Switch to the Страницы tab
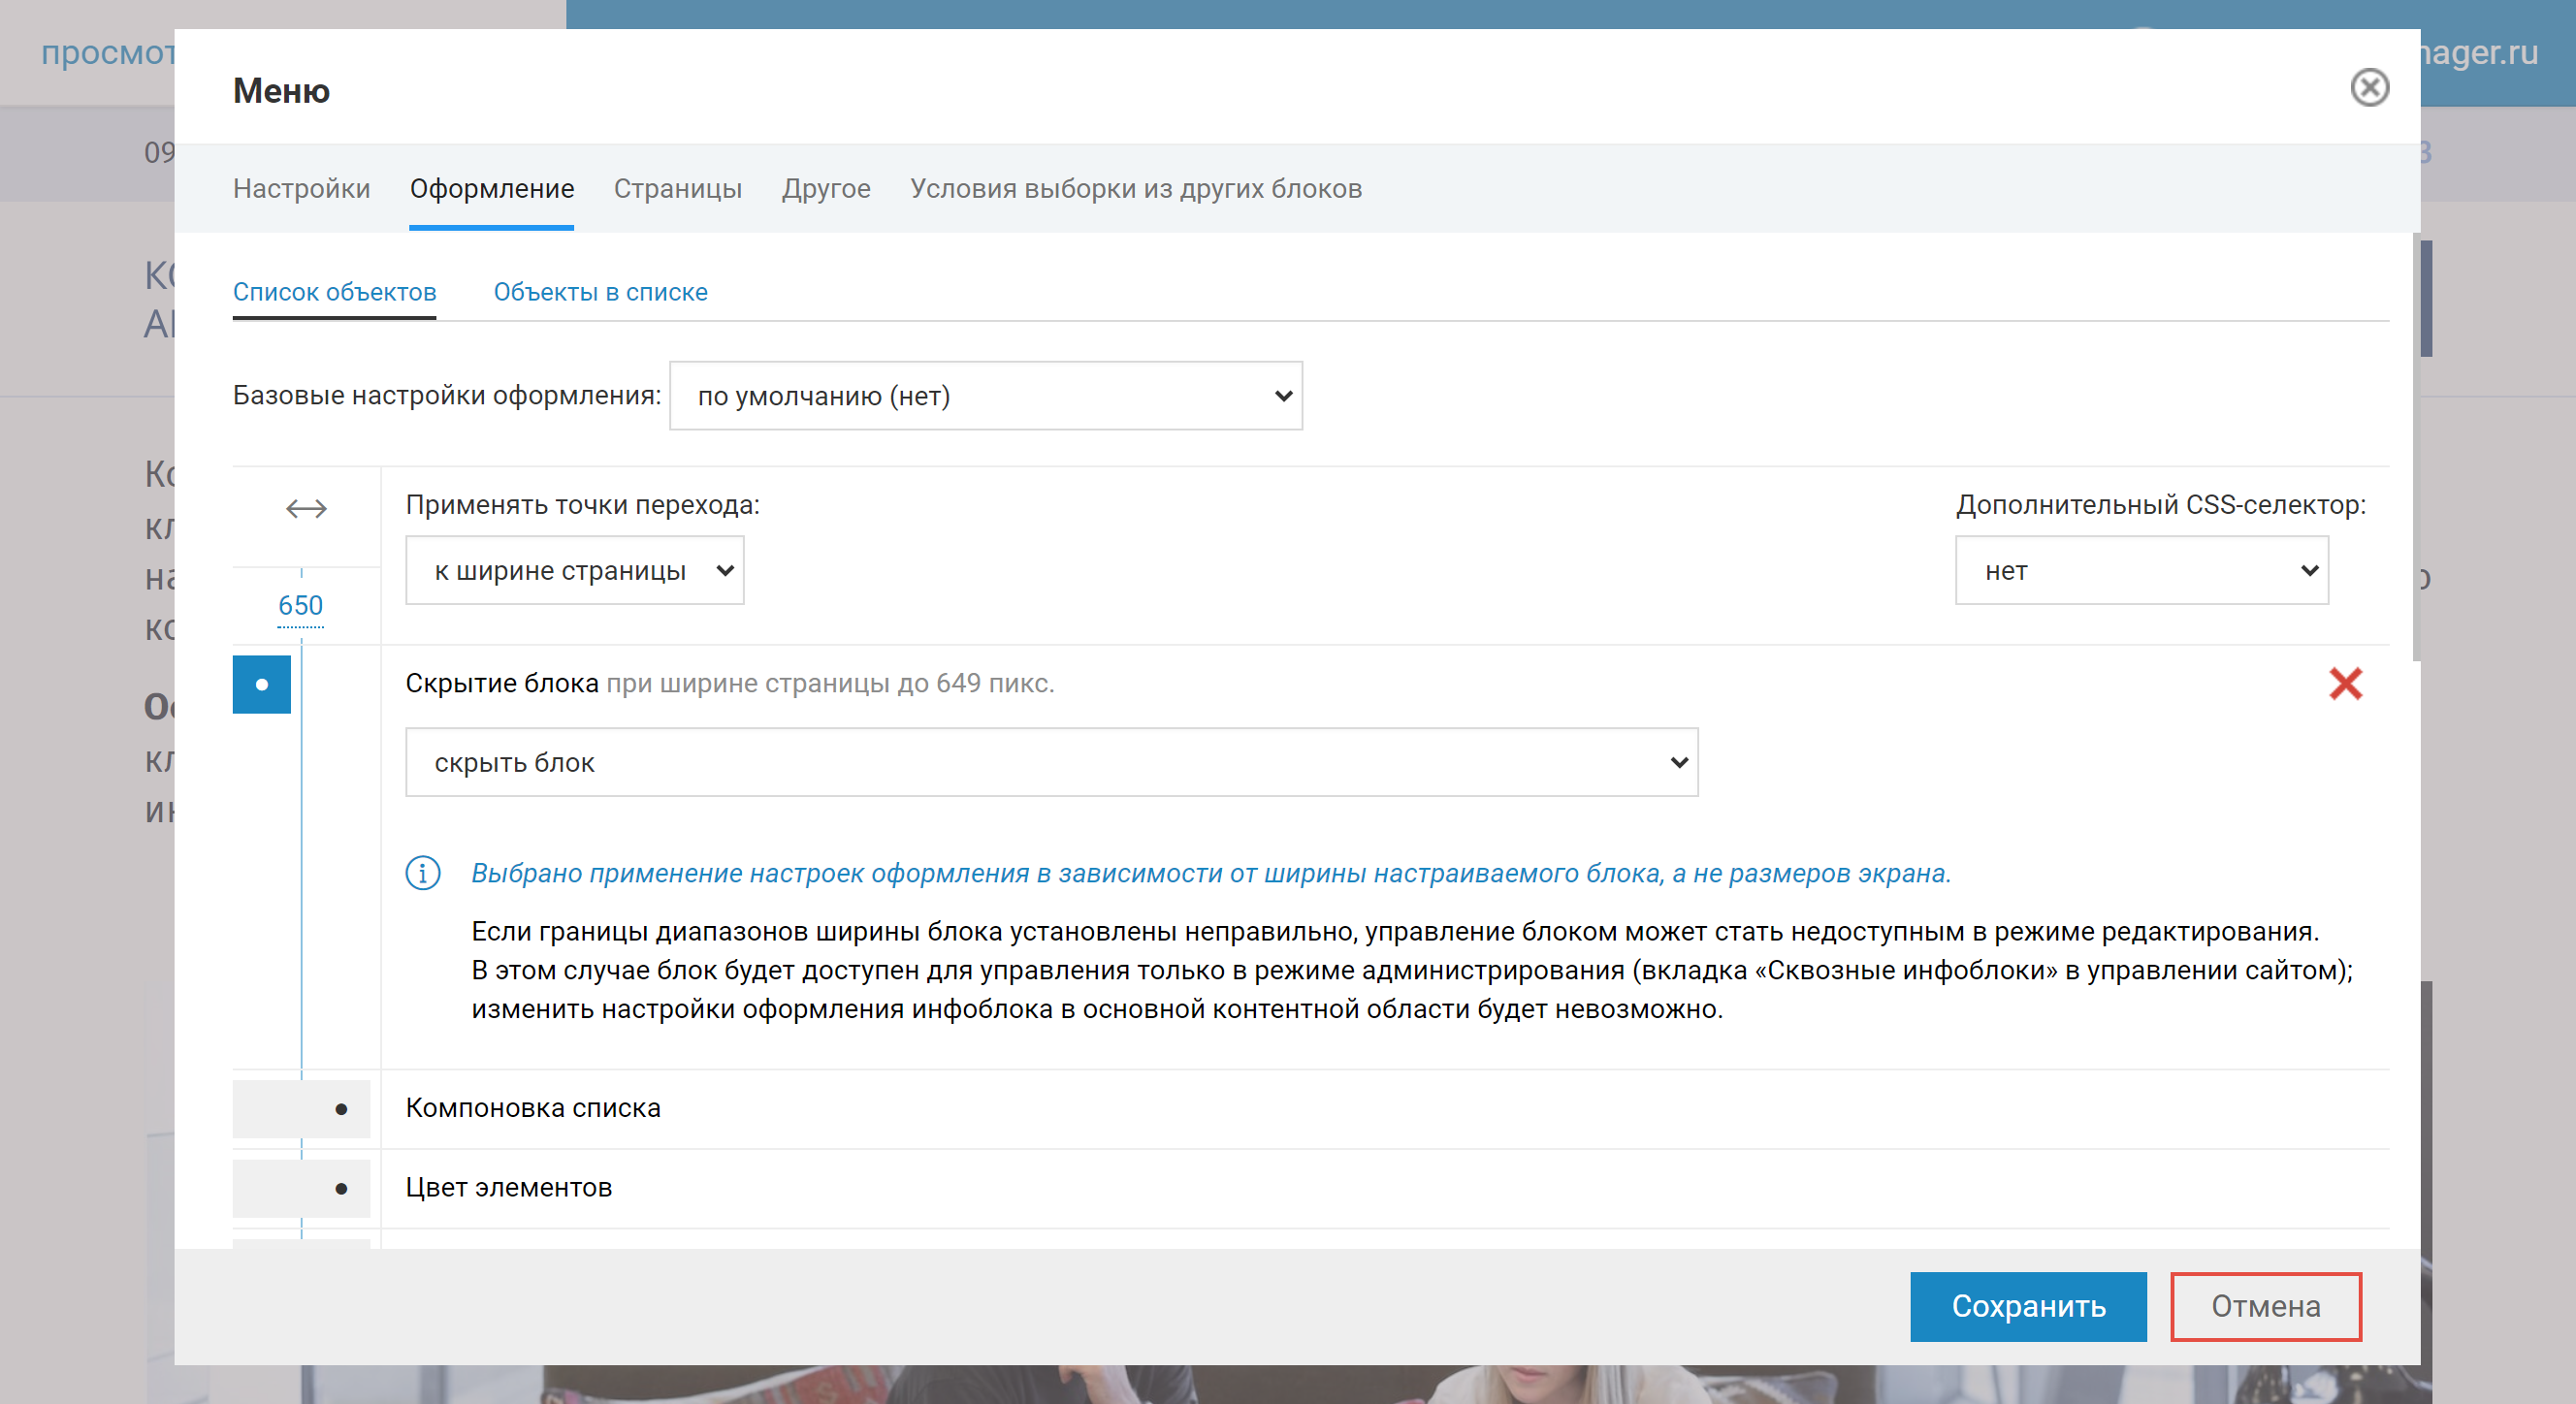This screenshot has width=2576, height=1404. coord(677,189)
